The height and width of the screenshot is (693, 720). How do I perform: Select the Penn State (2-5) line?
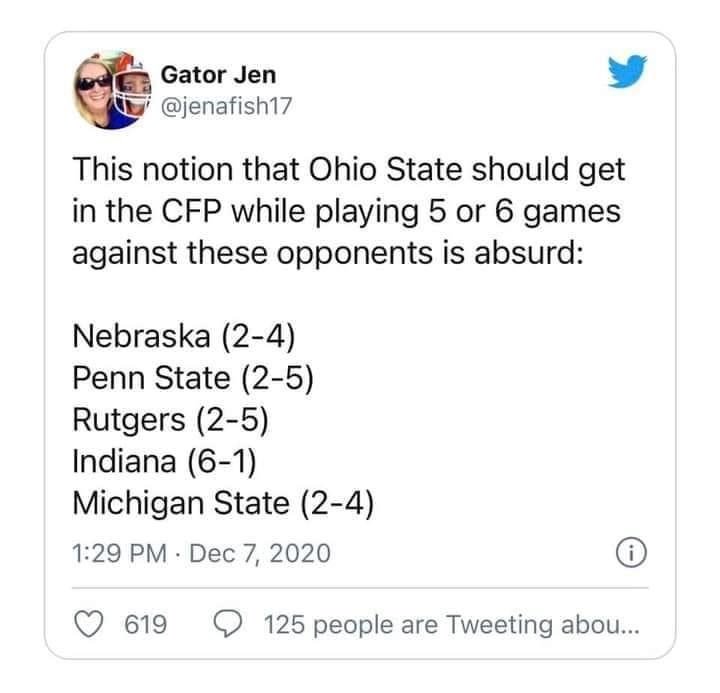click(x=193, y=378)
